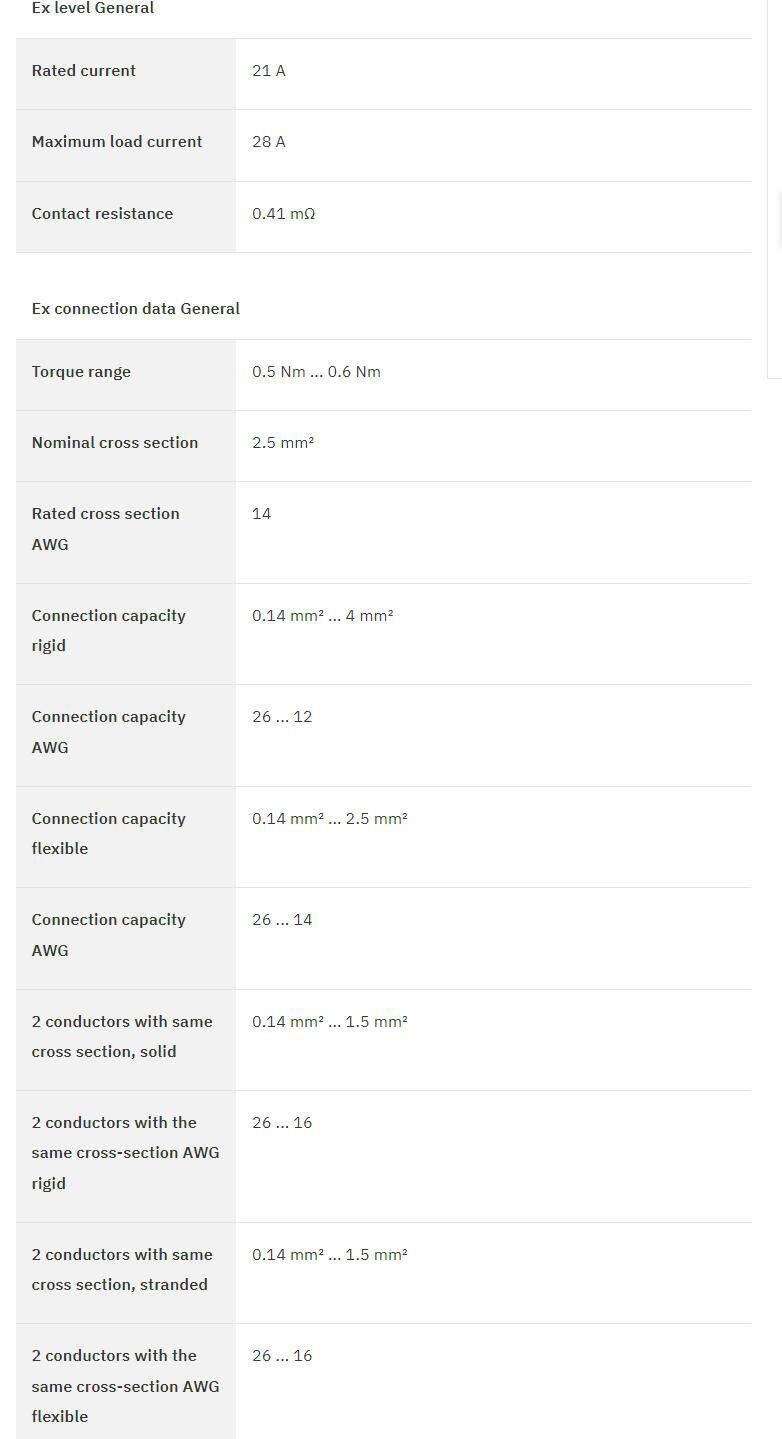782x1439 pixels.
Task: Select the 0.14 mm² ... 4 mm² value
Action: click(x=322, y=616)
